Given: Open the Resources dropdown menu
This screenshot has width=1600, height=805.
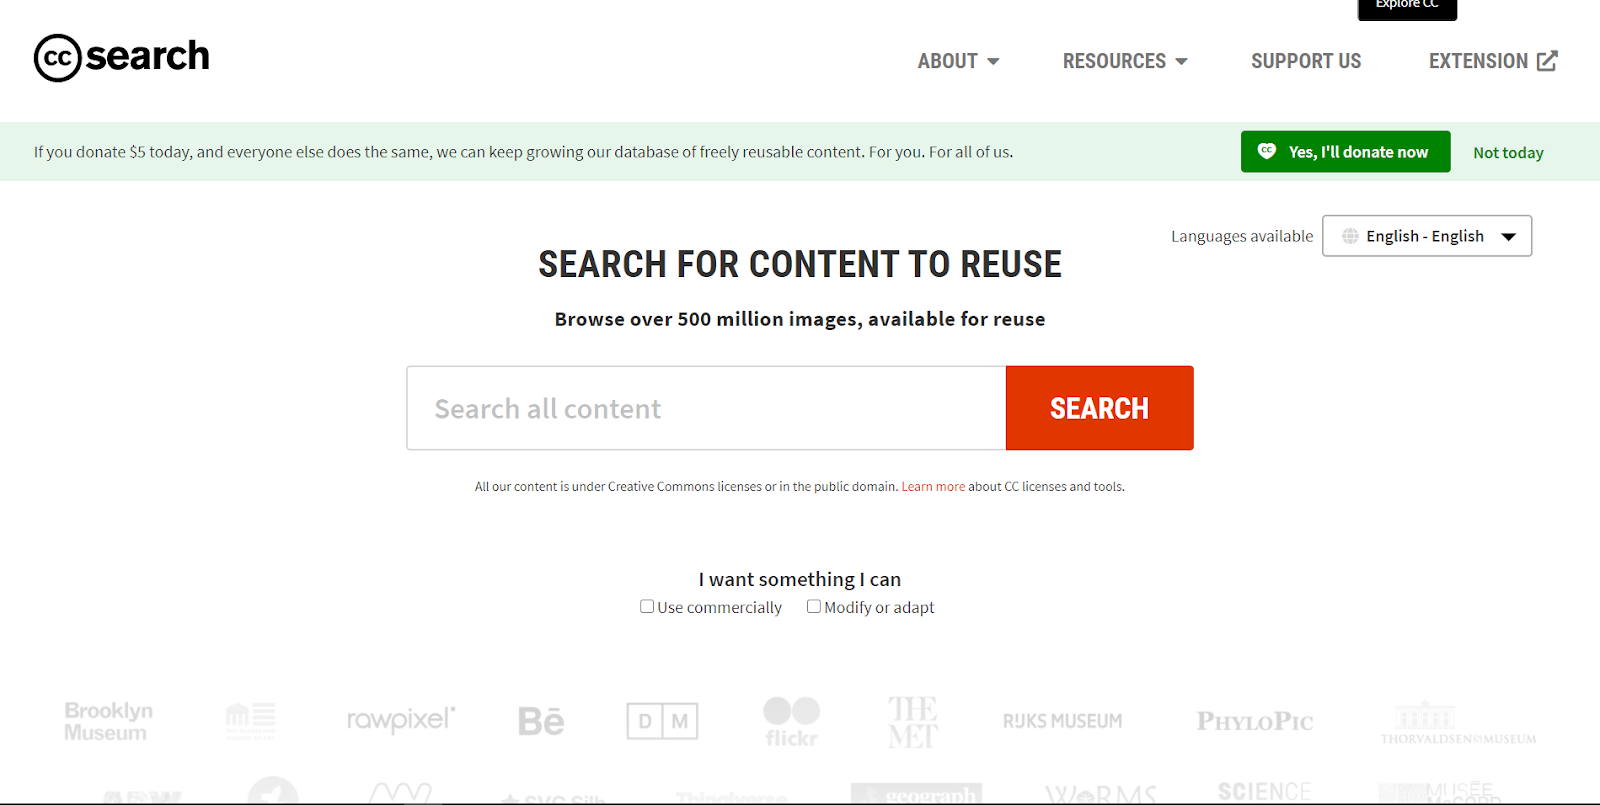Looking at the screenshot, I should pos(1124,61).
